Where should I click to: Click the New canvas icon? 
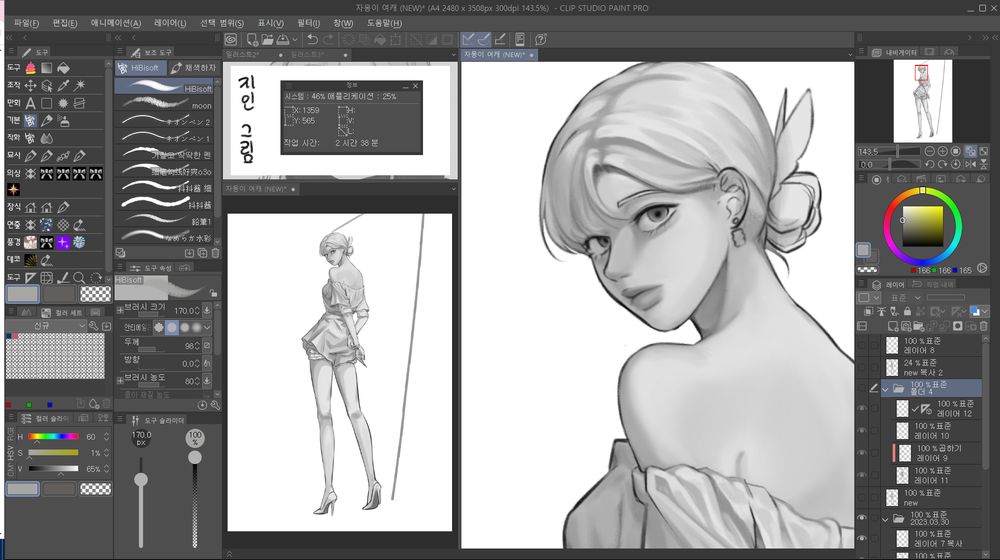click(252, 40)
